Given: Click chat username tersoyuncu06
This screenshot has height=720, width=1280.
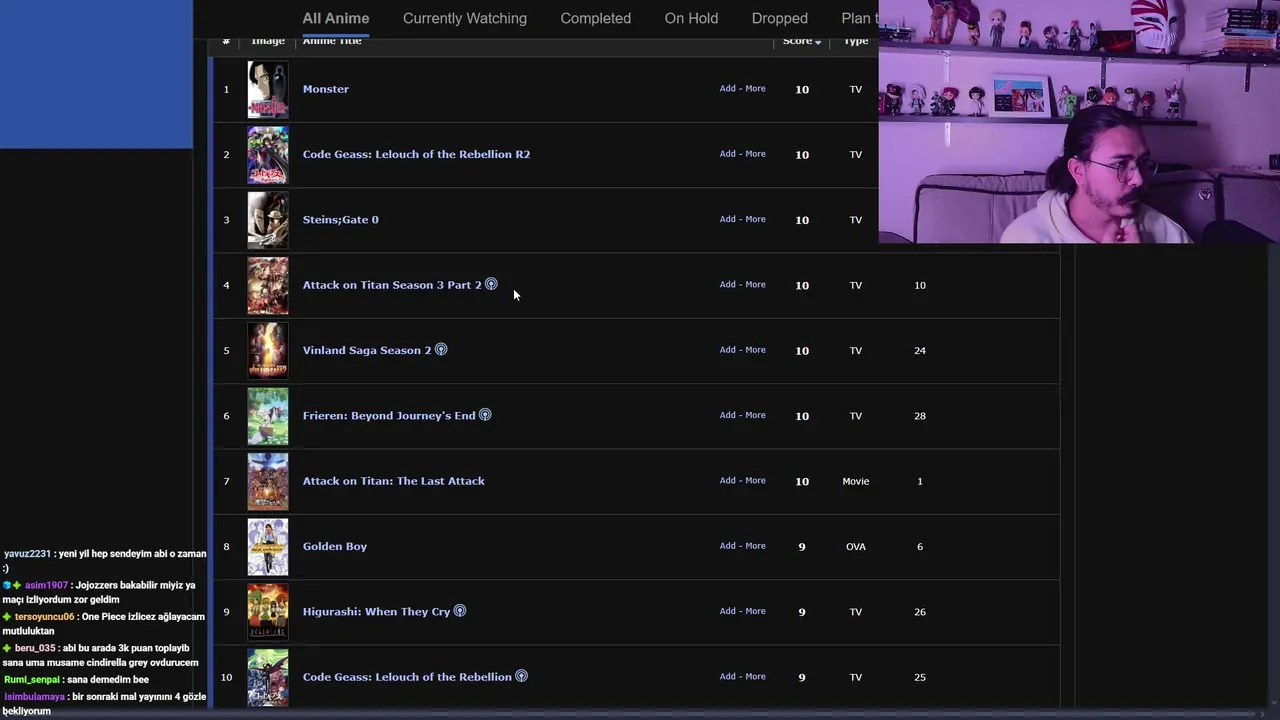Looking at the screenshot, I should 44,617.
